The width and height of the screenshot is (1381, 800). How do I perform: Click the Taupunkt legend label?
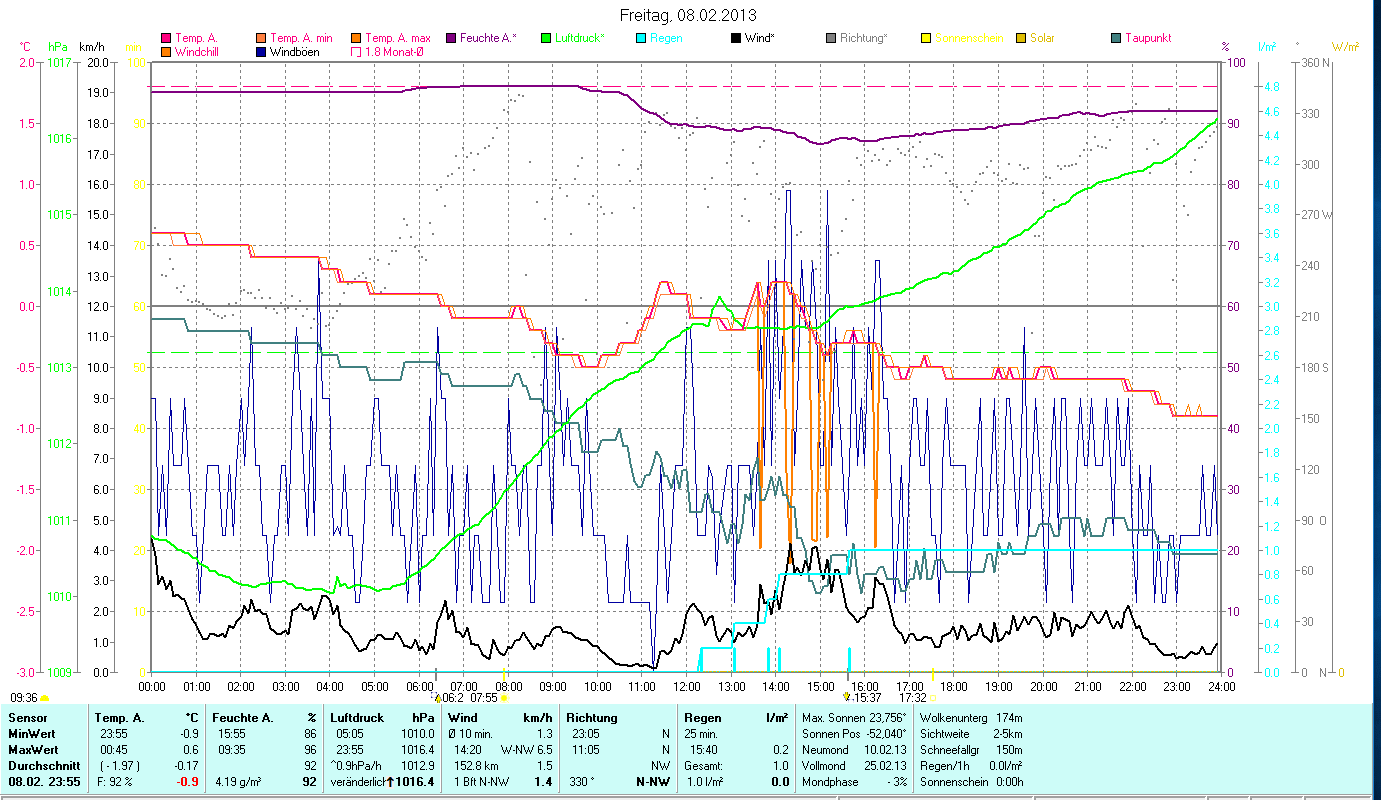coord(1147,39)
